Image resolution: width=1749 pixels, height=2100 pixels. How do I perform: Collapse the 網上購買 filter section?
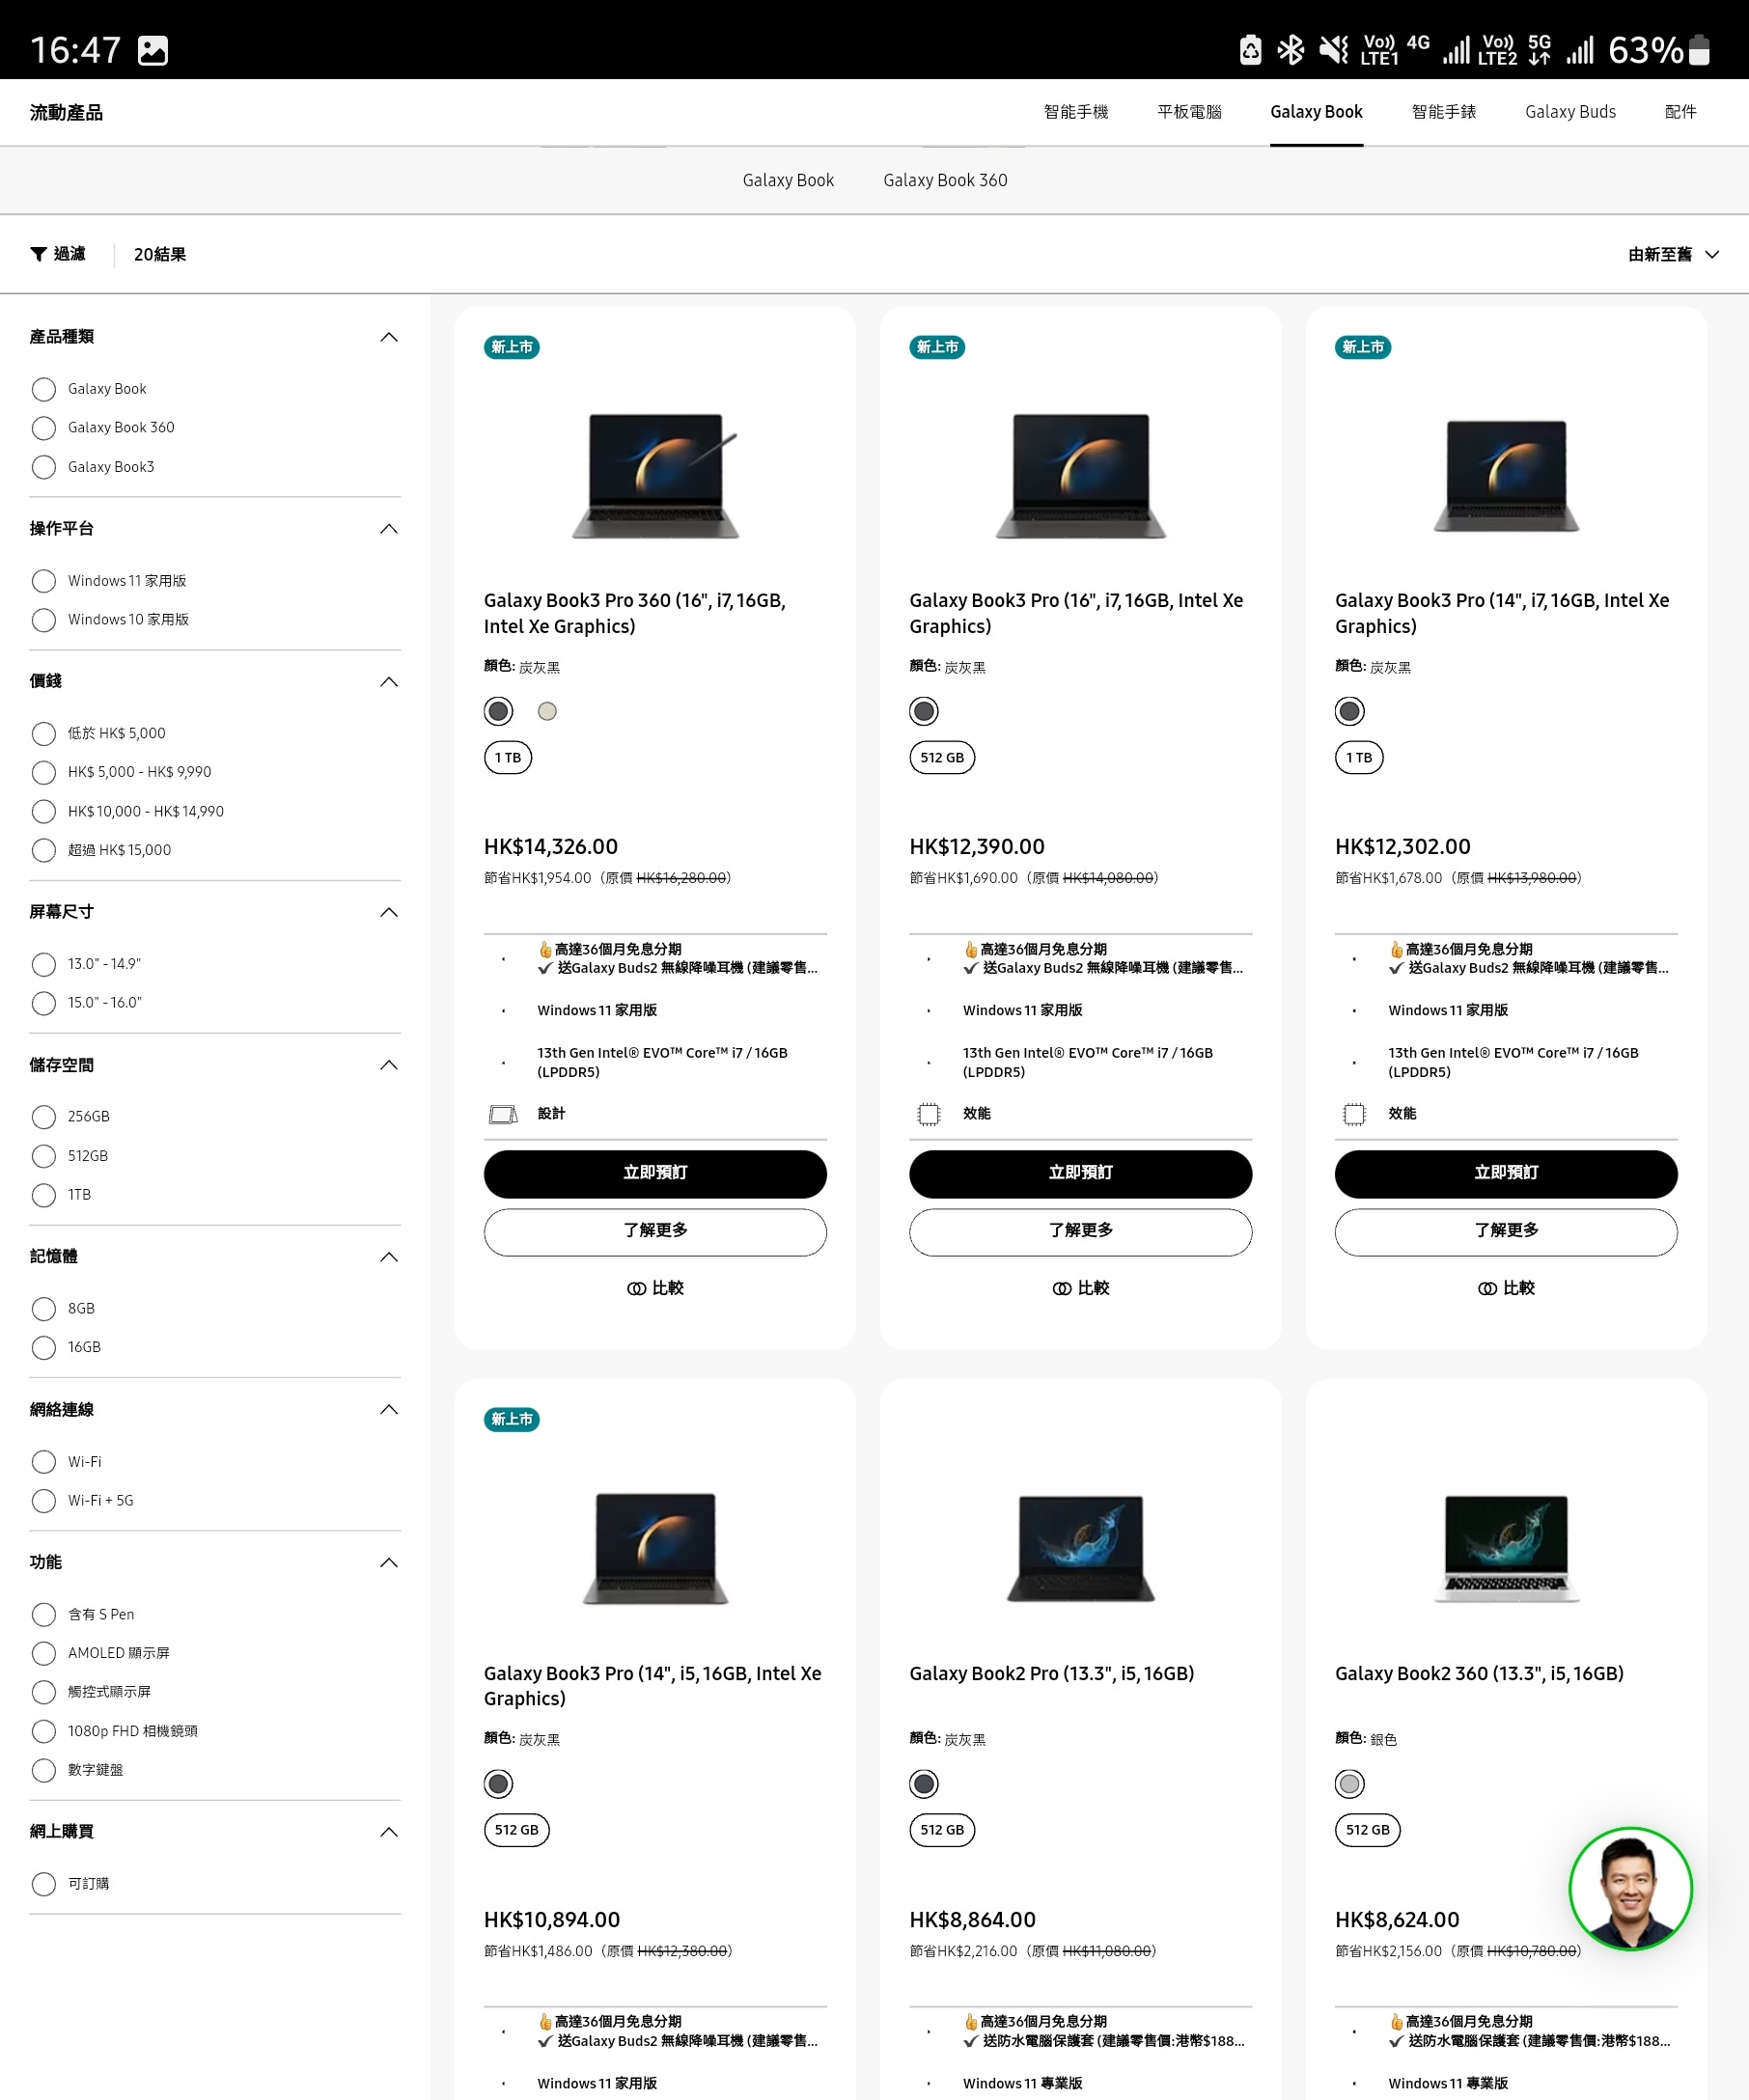coord(389,1832)
